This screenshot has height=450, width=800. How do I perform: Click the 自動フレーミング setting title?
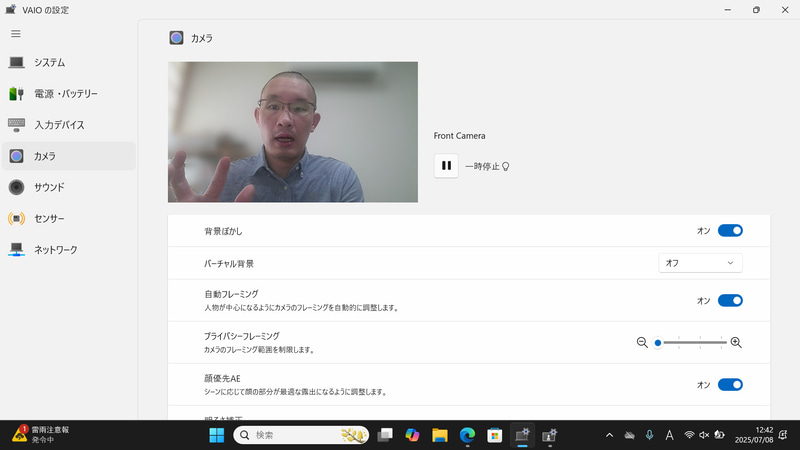tap(231, 294)
